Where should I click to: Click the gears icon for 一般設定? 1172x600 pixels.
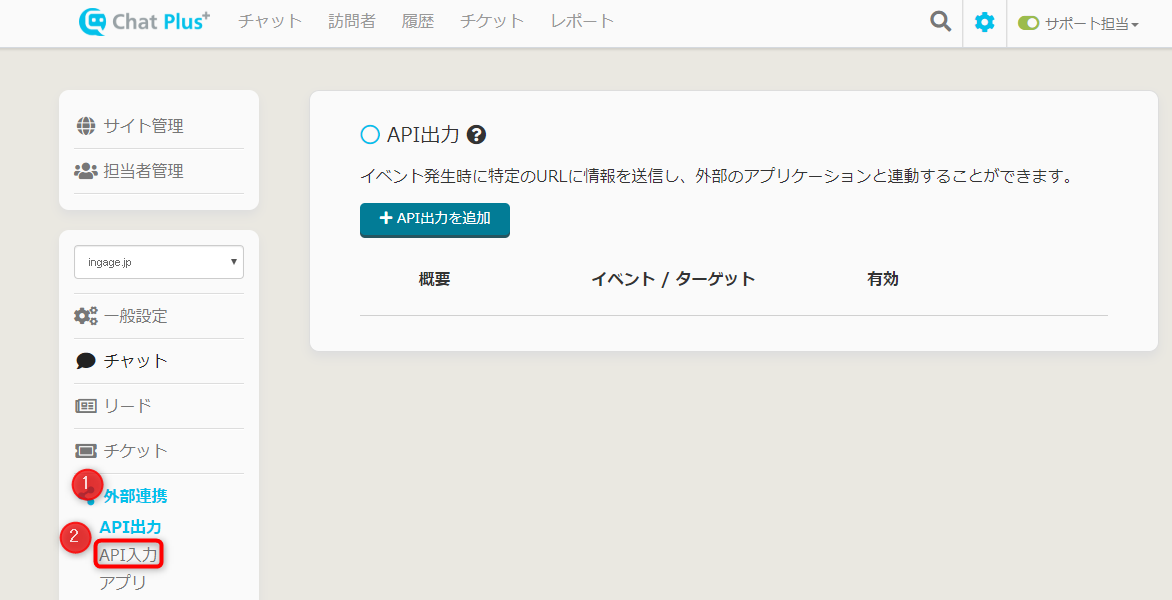coord(86,316)
